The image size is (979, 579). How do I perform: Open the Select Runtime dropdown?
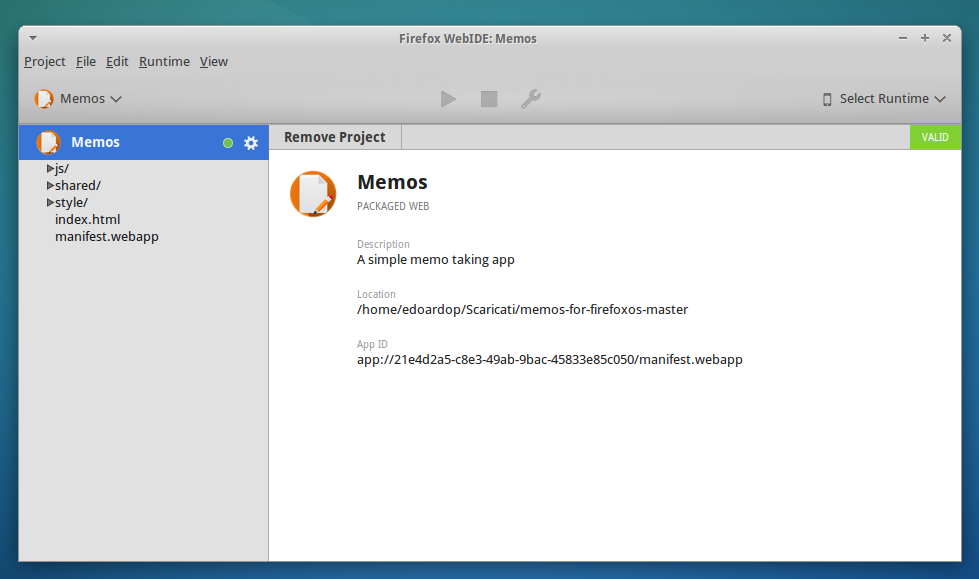click(x=883, y=98)
